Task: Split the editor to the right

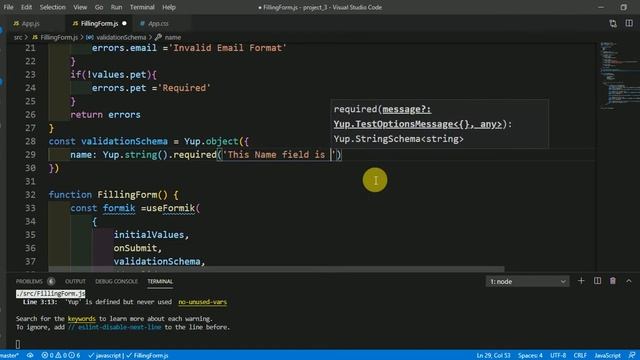Action: pos(629,24)
